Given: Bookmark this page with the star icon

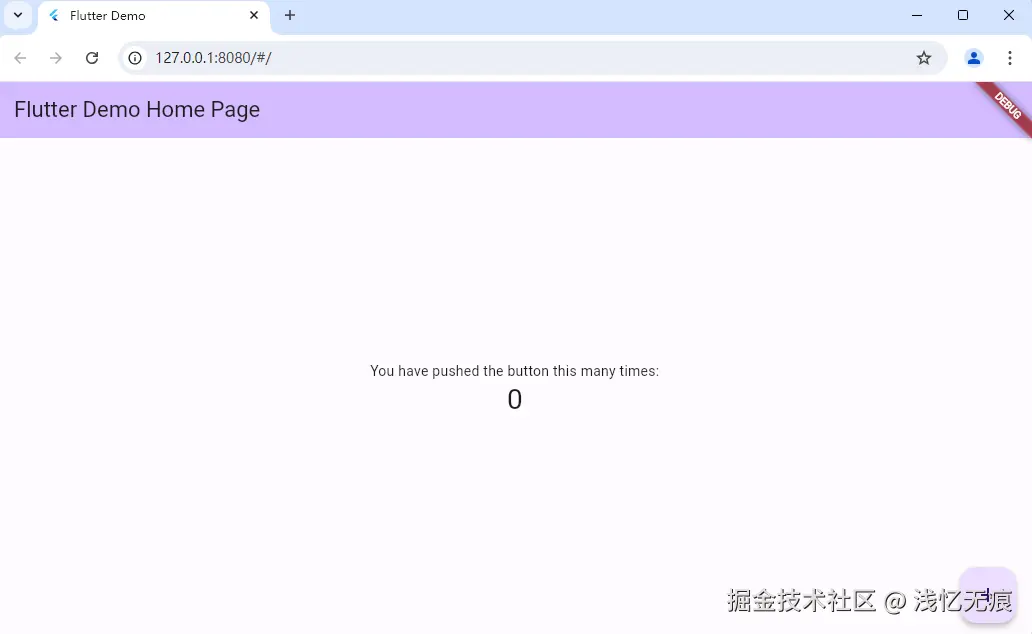Looking at the screenshot, I should (x=924, y=58).
